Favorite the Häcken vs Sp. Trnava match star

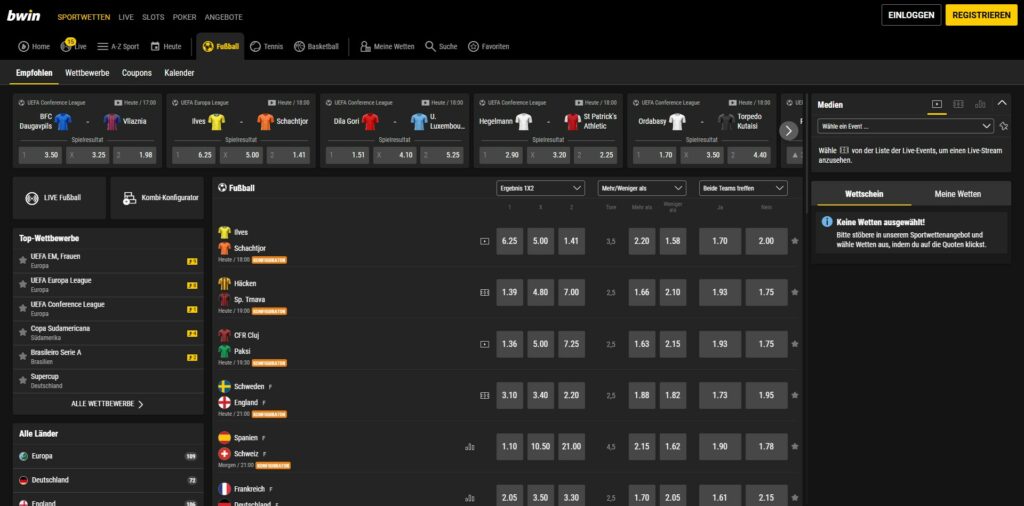795,293
